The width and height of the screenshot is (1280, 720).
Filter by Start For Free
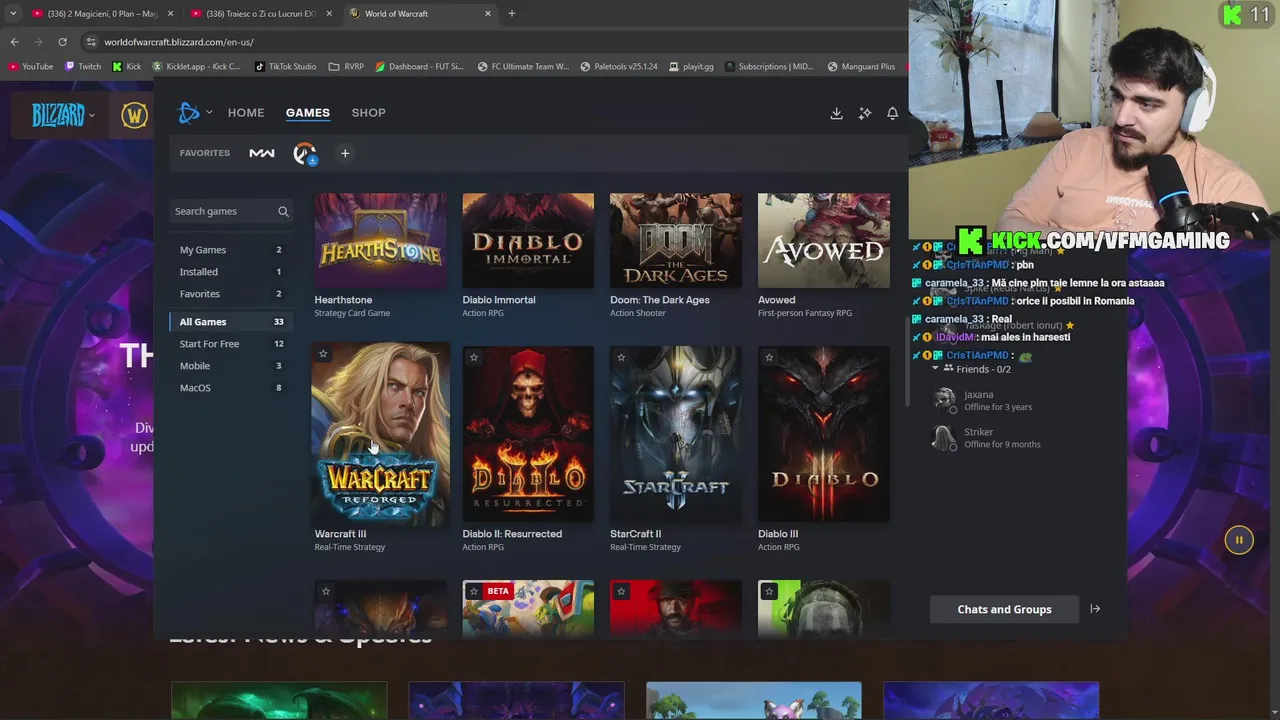[231, 344]
